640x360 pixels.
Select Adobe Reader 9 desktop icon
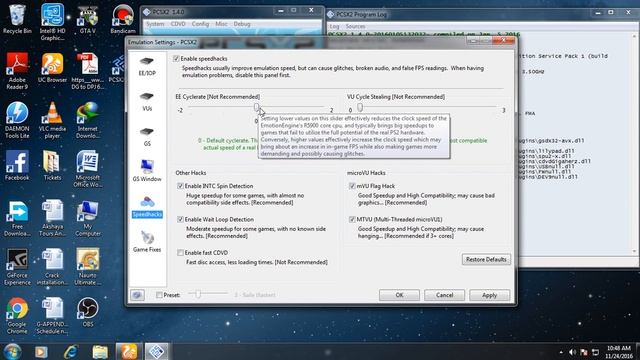[17, 71]
